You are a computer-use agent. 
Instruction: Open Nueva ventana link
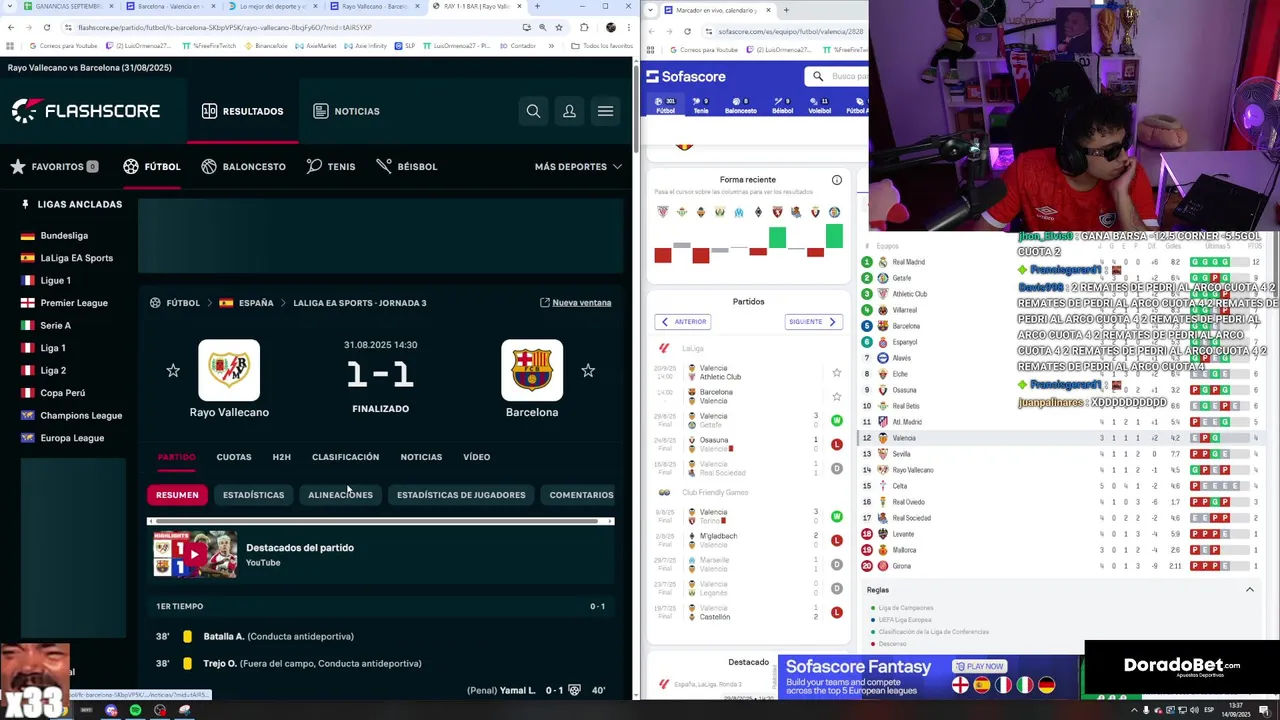[x=575, y=303]
